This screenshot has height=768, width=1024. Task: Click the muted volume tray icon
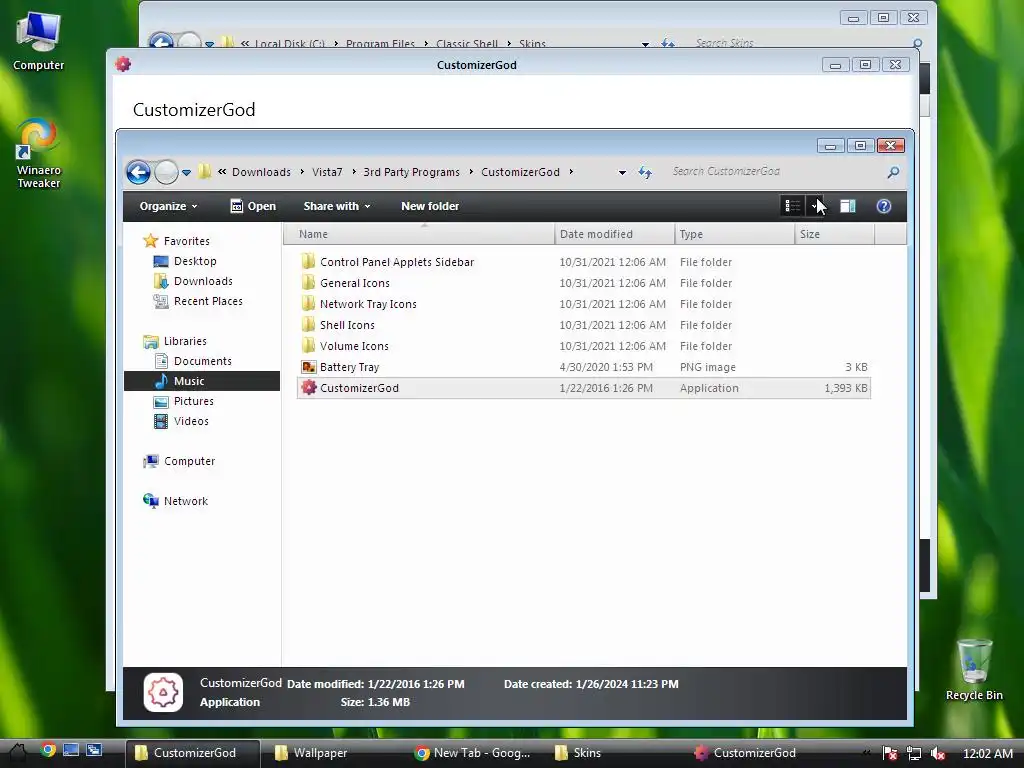point(938,753)
